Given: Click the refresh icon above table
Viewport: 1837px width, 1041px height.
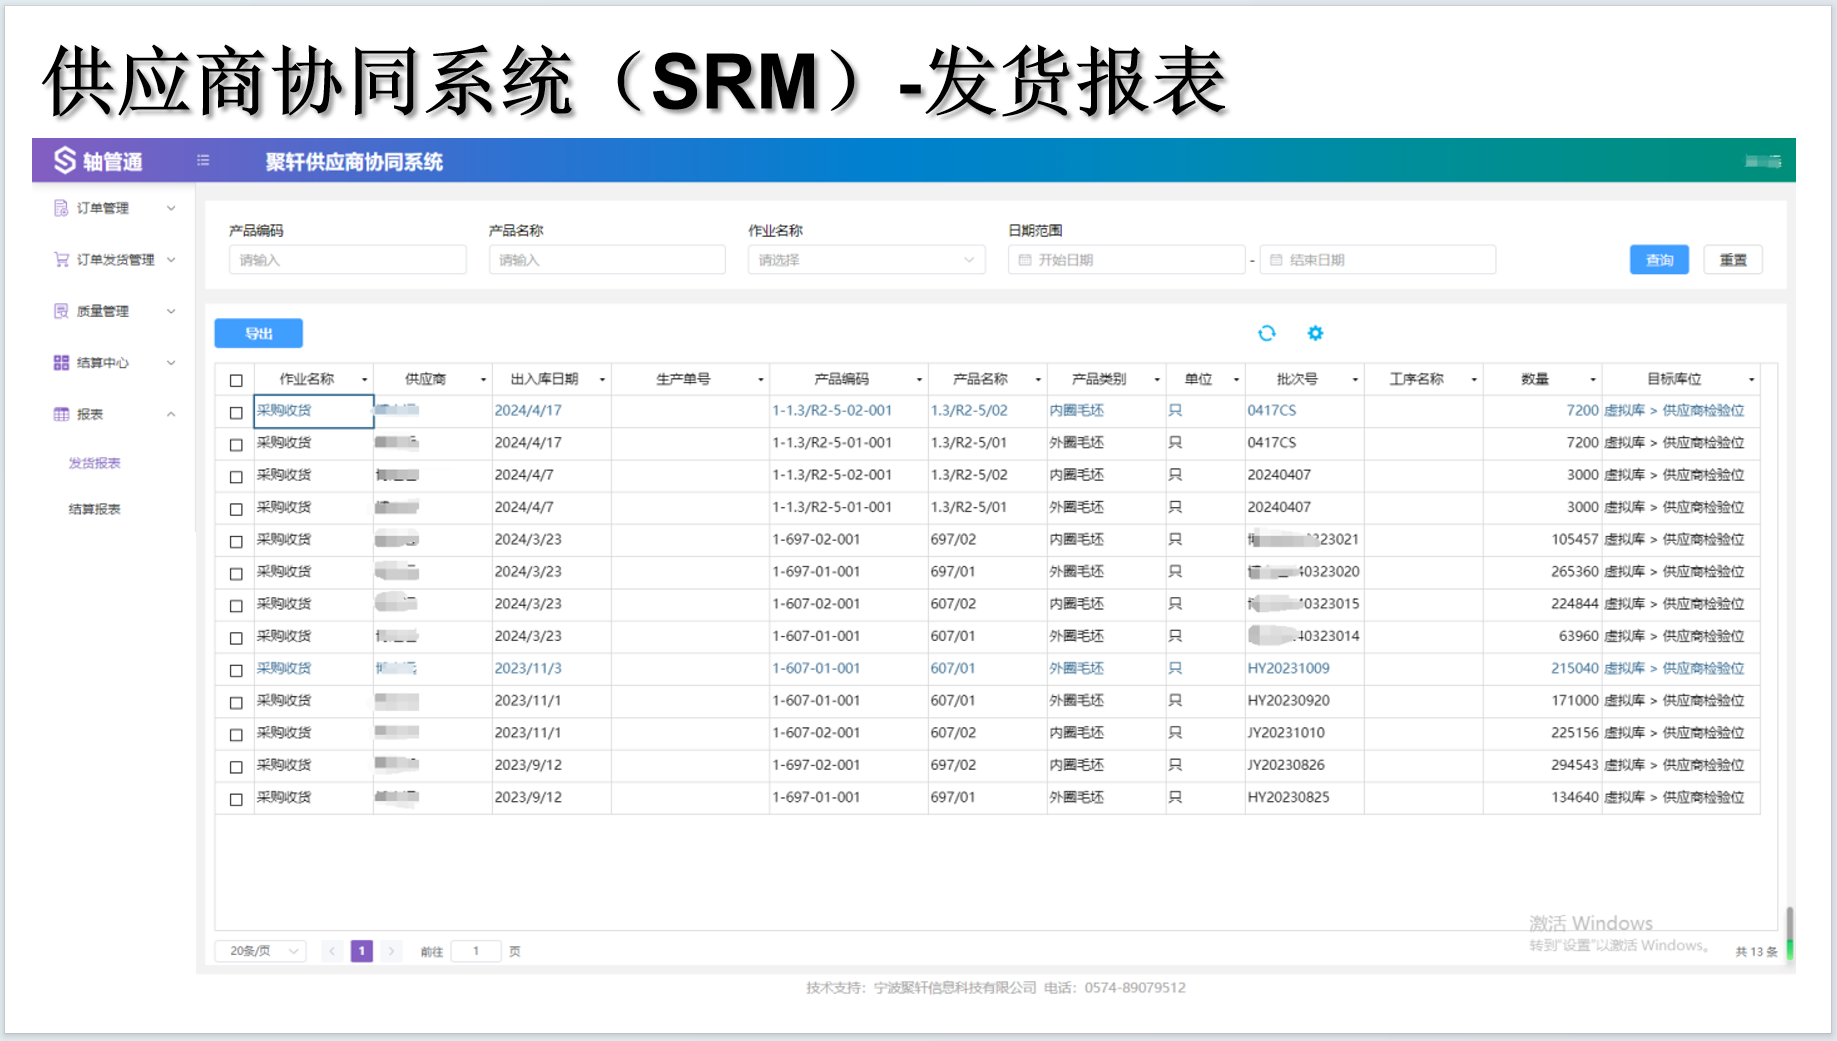Looking at the screenshot, I should coord(1267,333).
